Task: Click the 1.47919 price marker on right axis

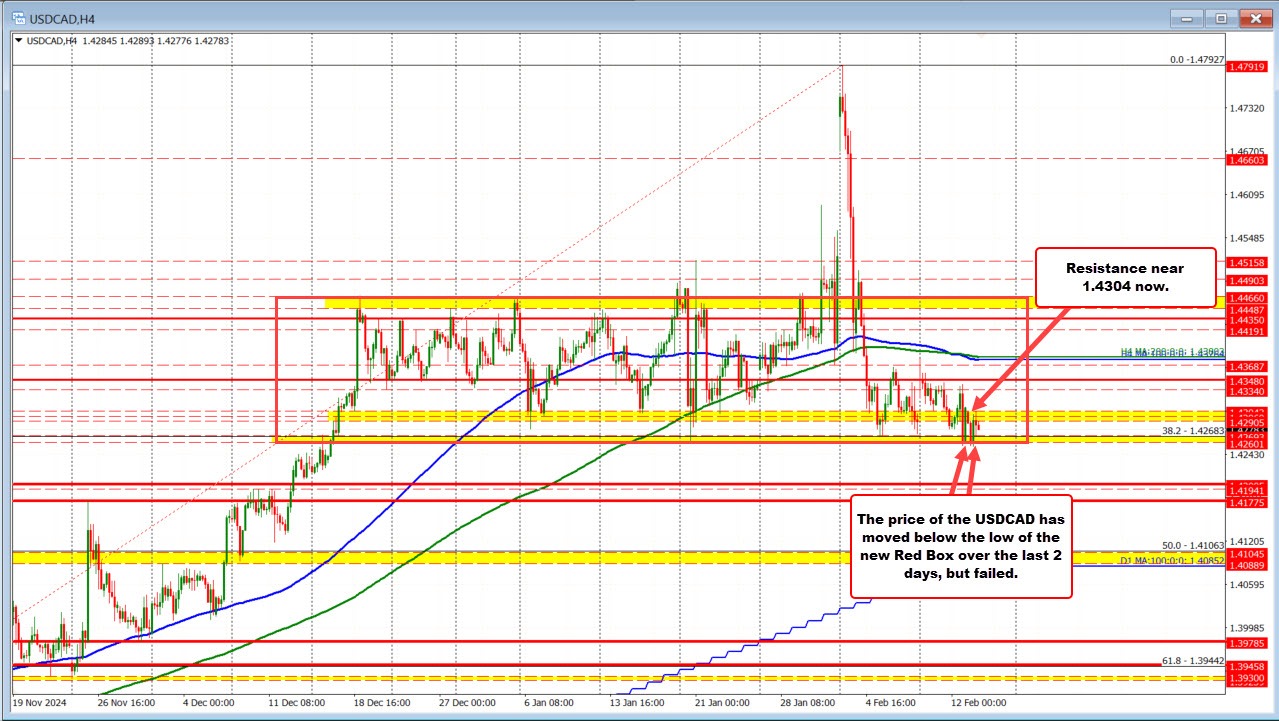Action: pyautogui.click(x=1250, y=67)
